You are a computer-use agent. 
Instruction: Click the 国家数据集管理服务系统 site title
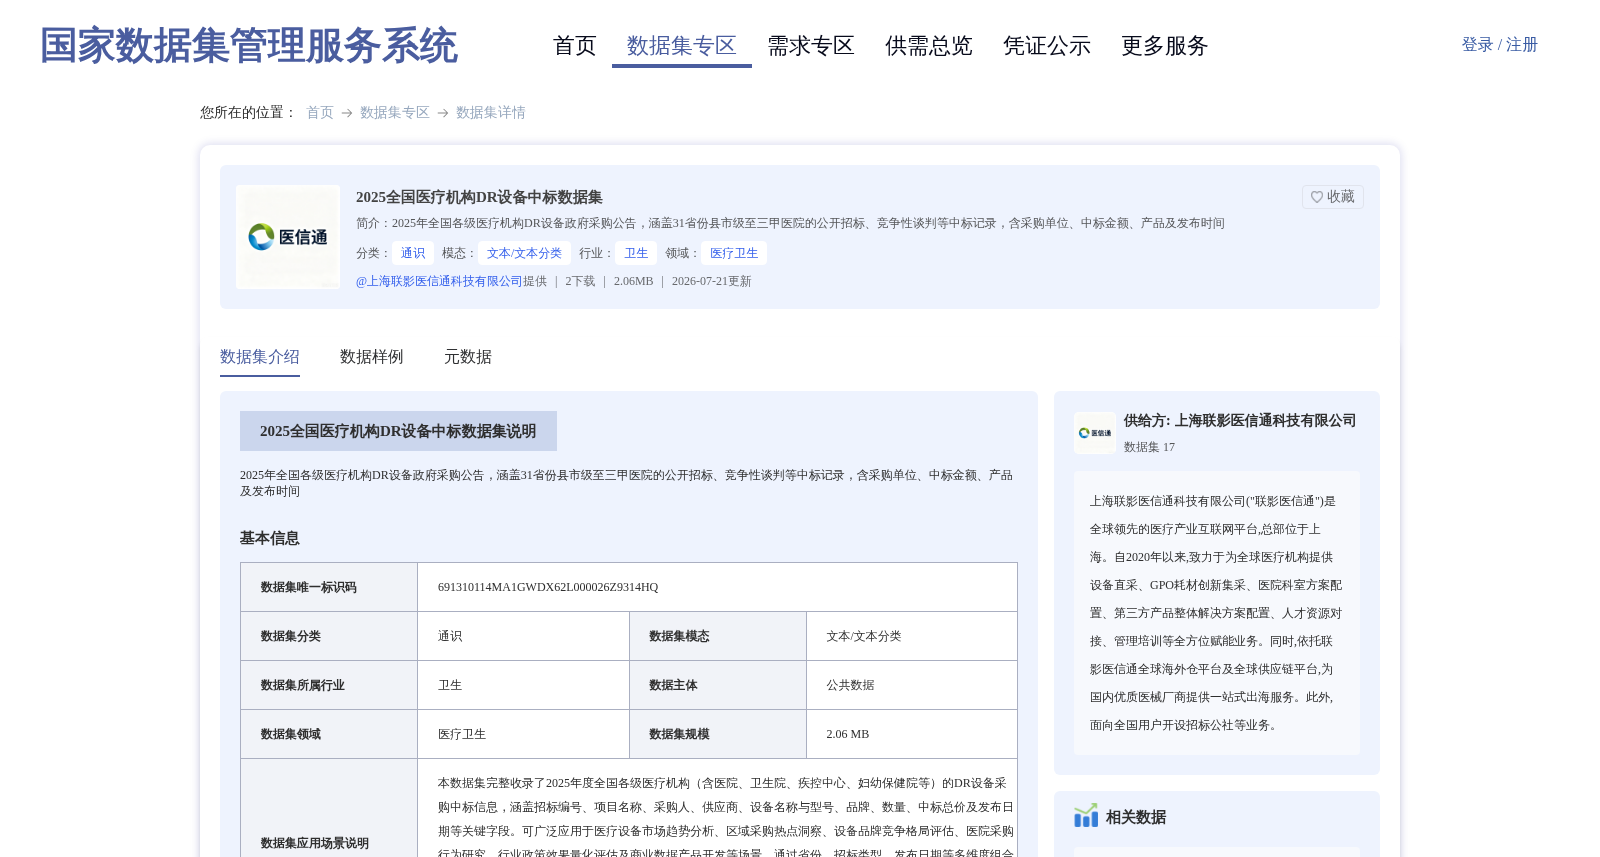[248, 46]
